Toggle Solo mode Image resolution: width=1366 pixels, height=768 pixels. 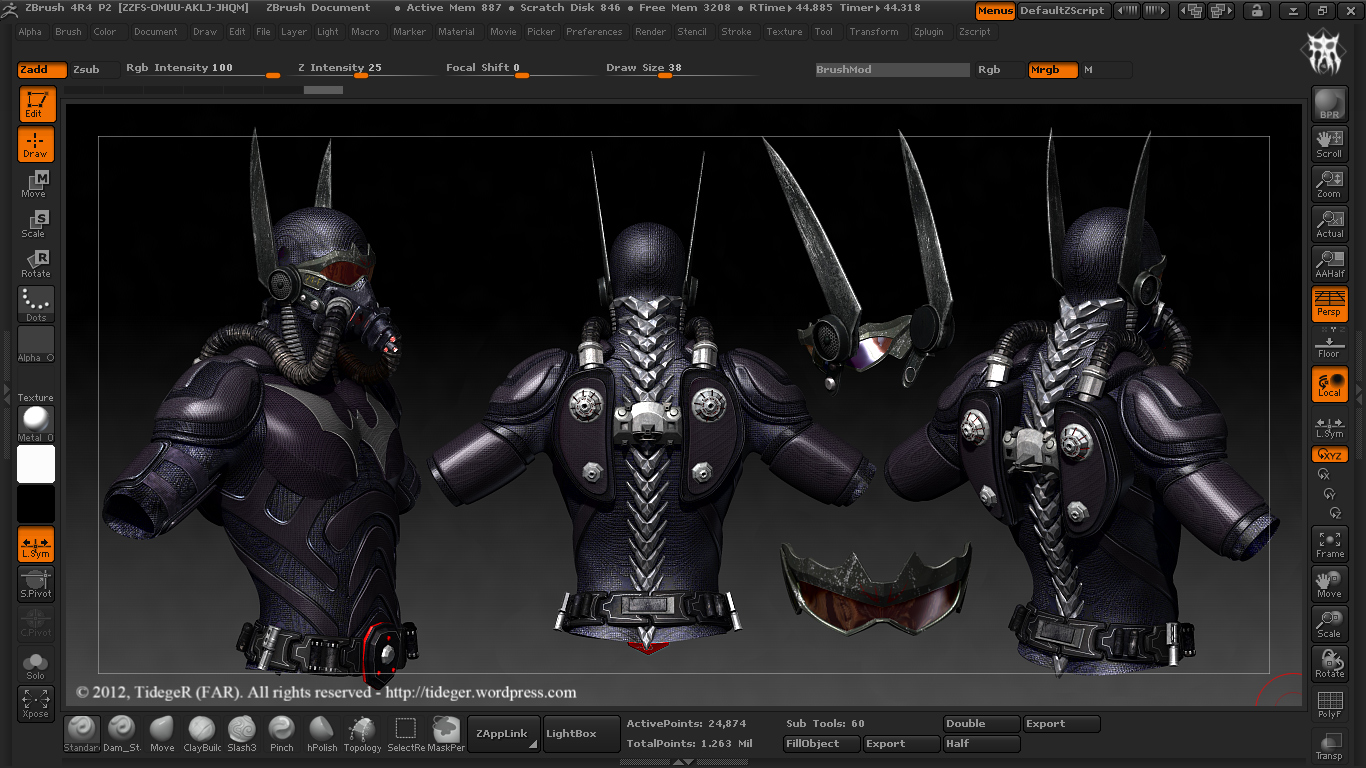36,665
